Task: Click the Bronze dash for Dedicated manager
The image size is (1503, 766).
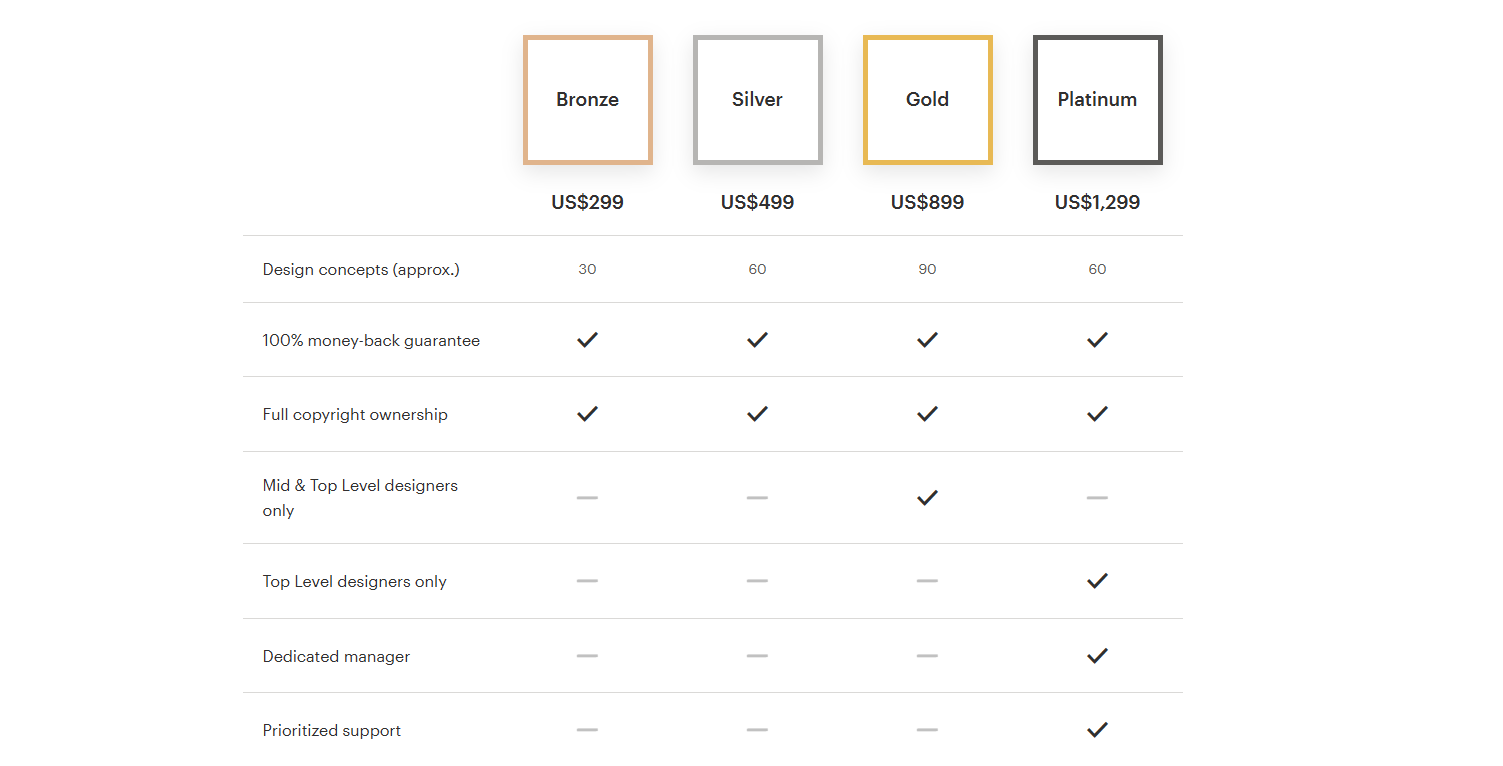Action: click(x=587, y=656)
